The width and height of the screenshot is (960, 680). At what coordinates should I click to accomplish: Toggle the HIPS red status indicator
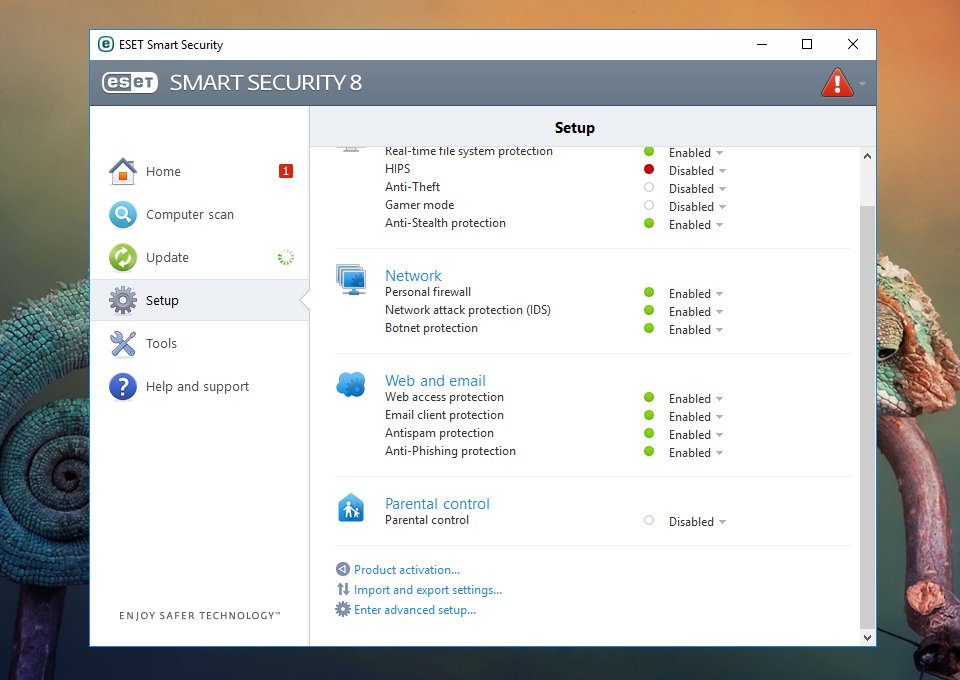coord(649,170)
